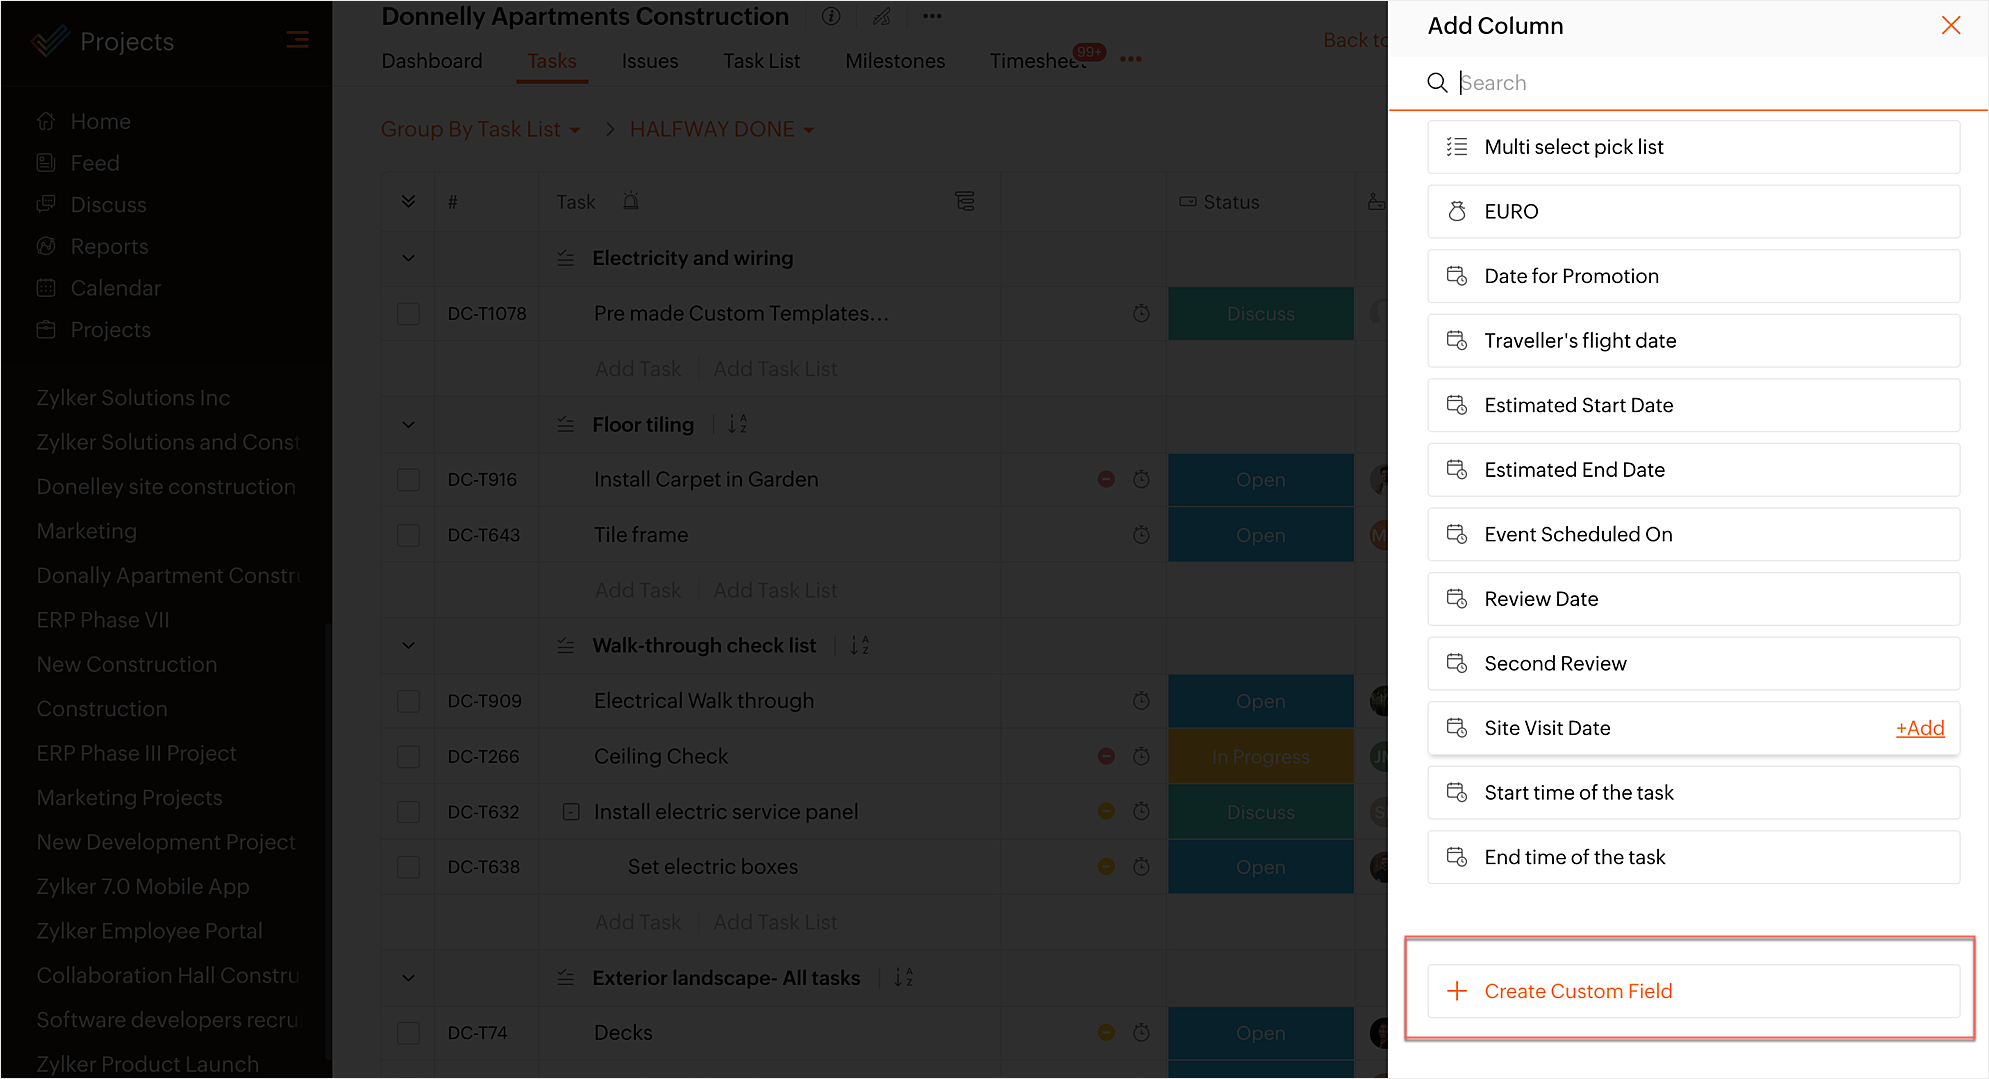The width and height of the screenshot is (1989, 1079).
Task: Check the DC-T74 task checkbox
Action: [x=408, y=1033]
